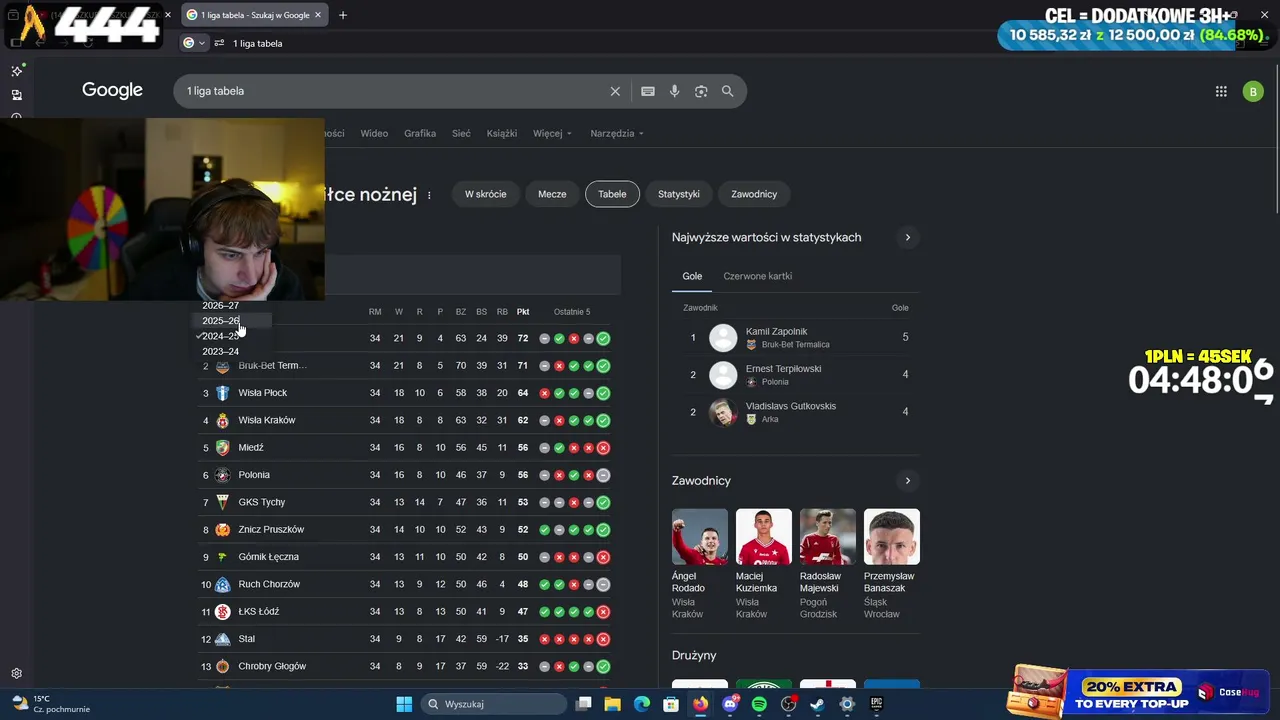
Task: Expand the Narzędzia search tools menu
Action: (x=617, y=133)
